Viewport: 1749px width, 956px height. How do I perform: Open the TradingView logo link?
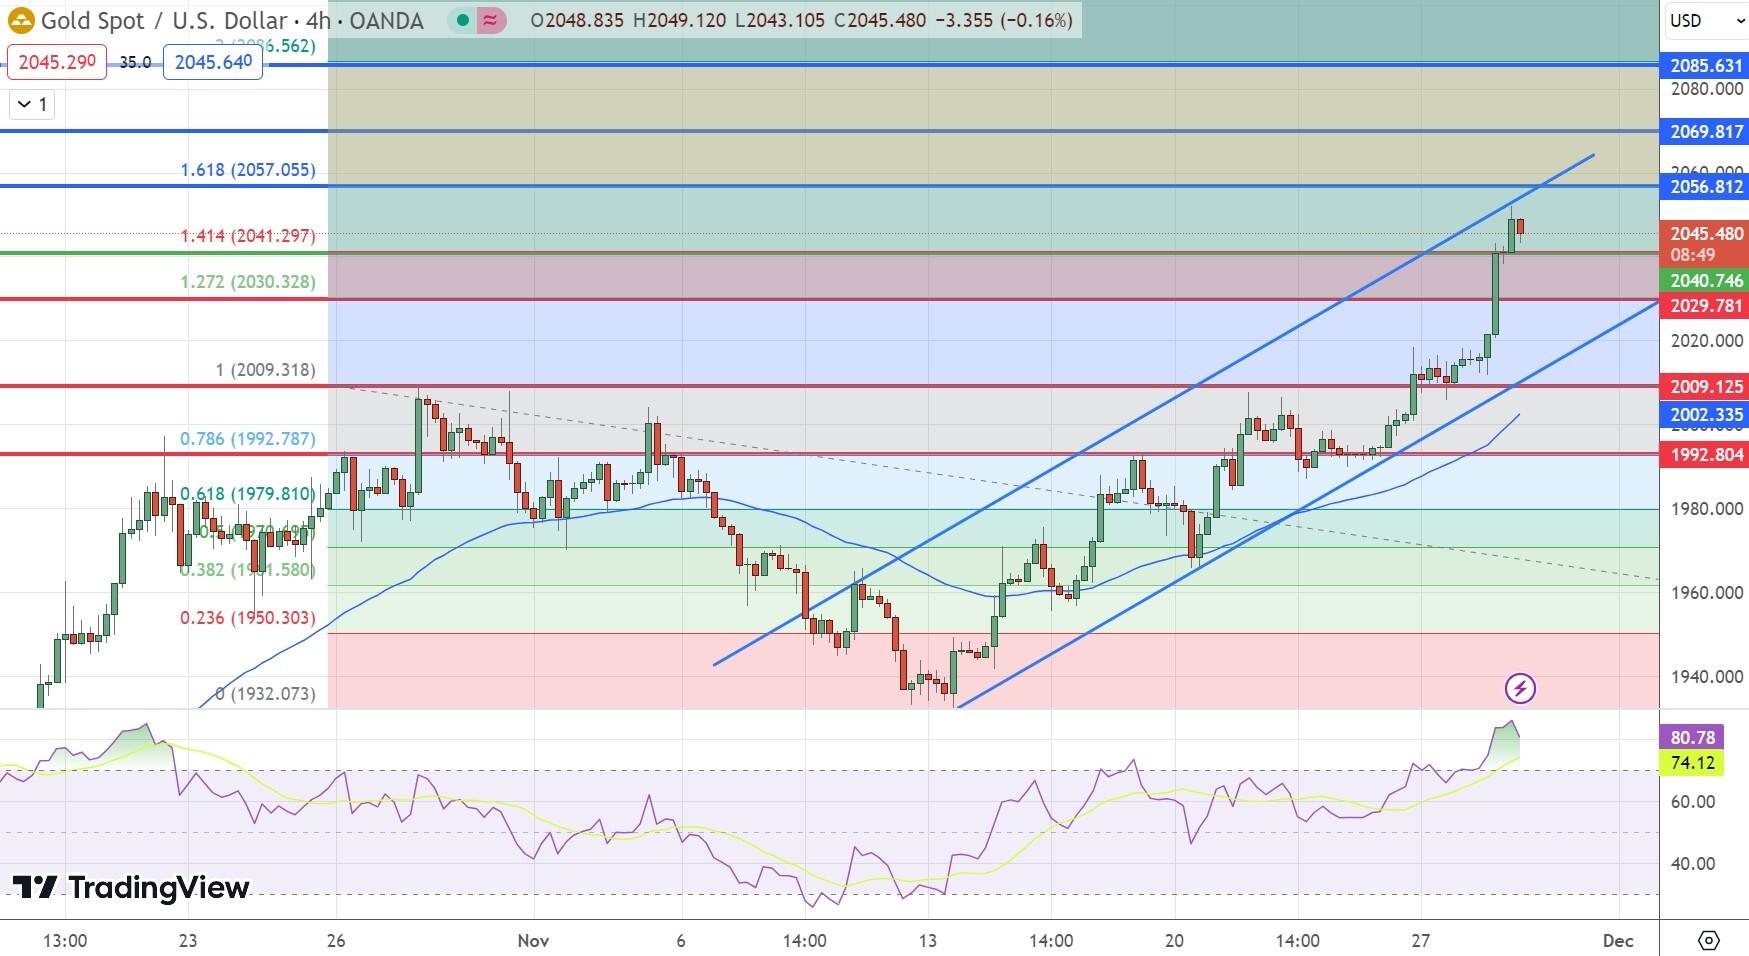[131, 888]
